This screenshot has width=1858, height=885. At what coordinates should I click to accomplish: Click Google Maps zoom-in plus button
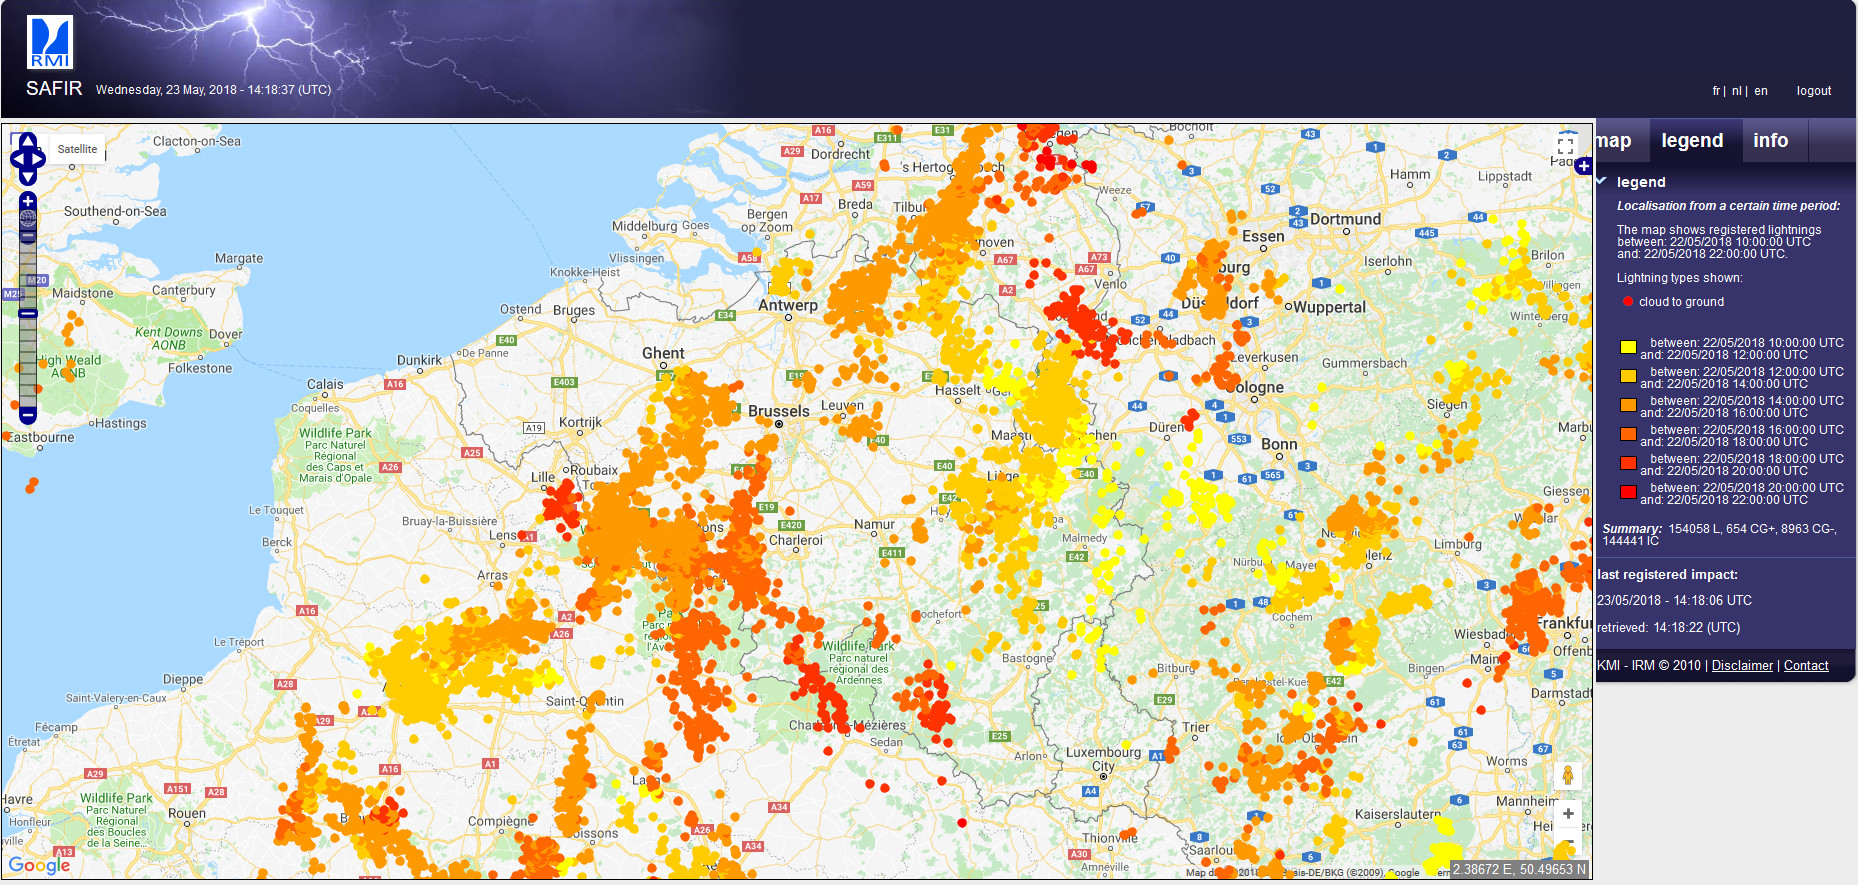[1567, 814]
